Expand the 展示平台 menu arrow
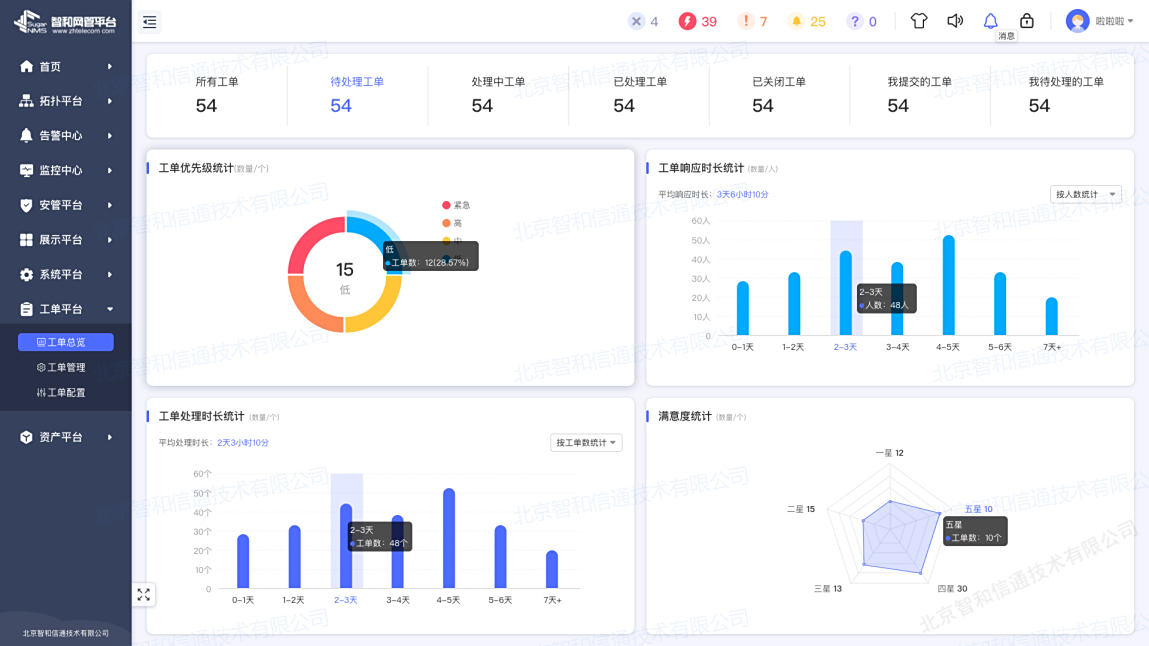The image size is (1149, 646). coord(110,240)
